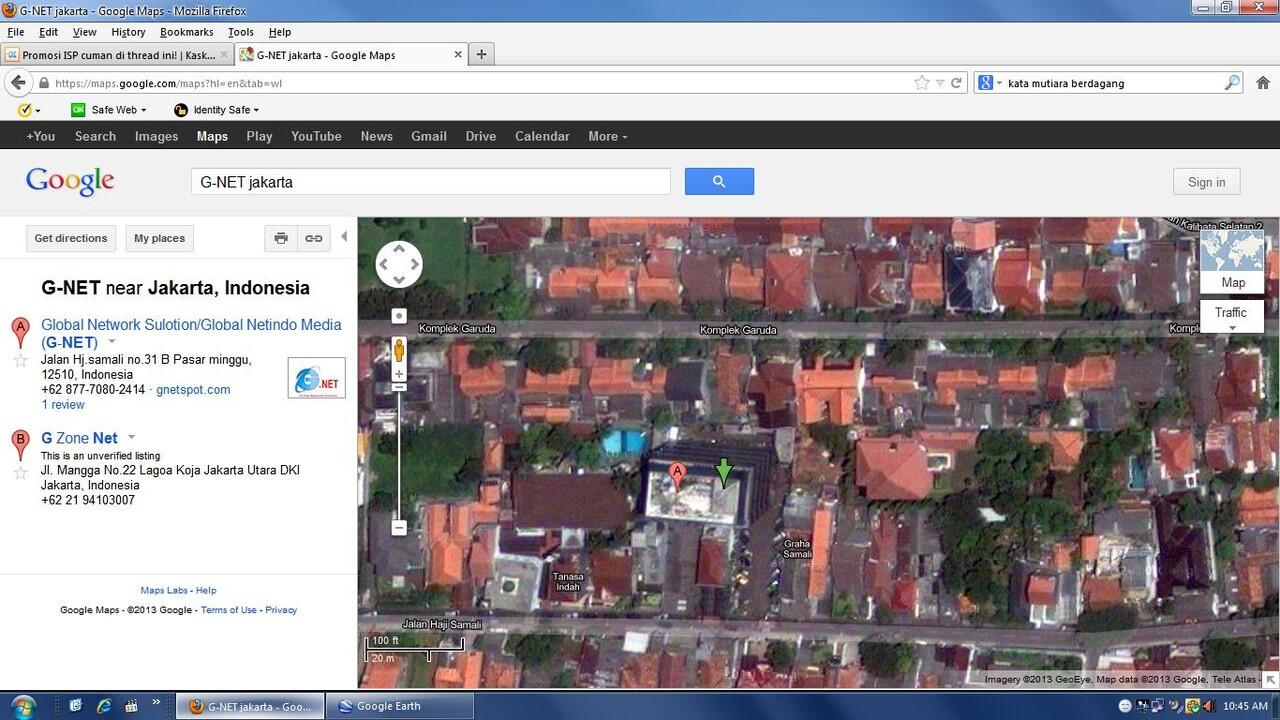Open Norton Identity Safe dropdown
1280x720 pixels.
tap(217, 110)
